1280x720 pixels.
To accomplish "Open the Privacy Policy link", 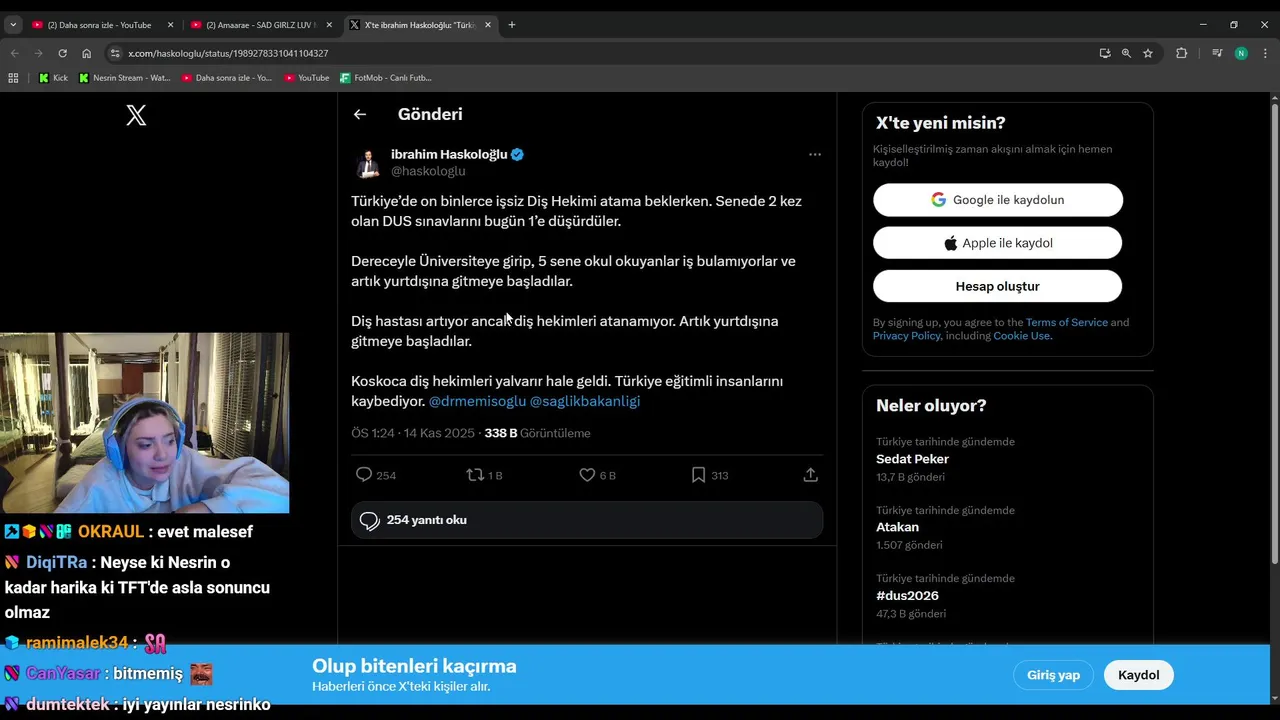I will (907, 336).
